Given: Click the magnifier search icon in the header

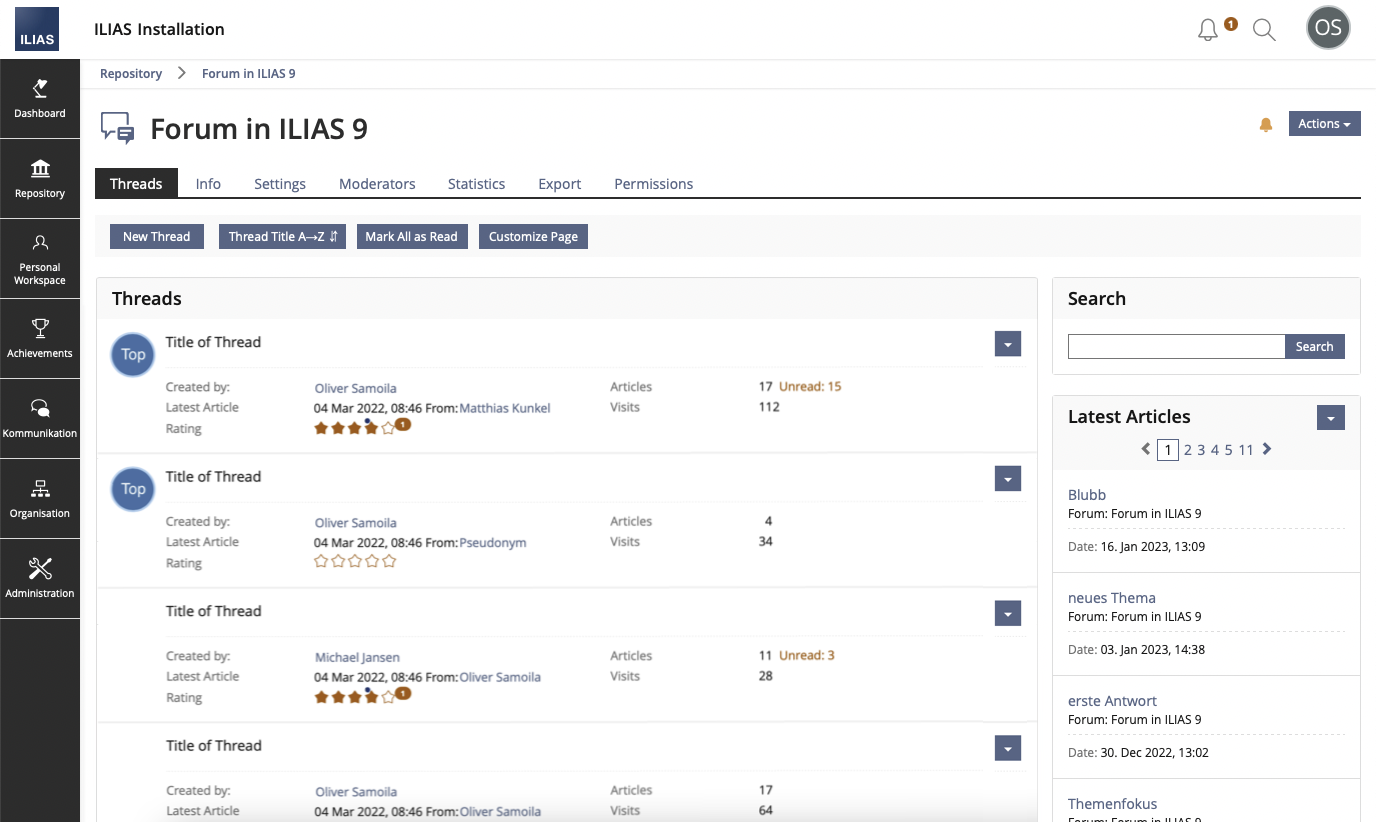Looking at the screenshot, I should click(1264, 30).
